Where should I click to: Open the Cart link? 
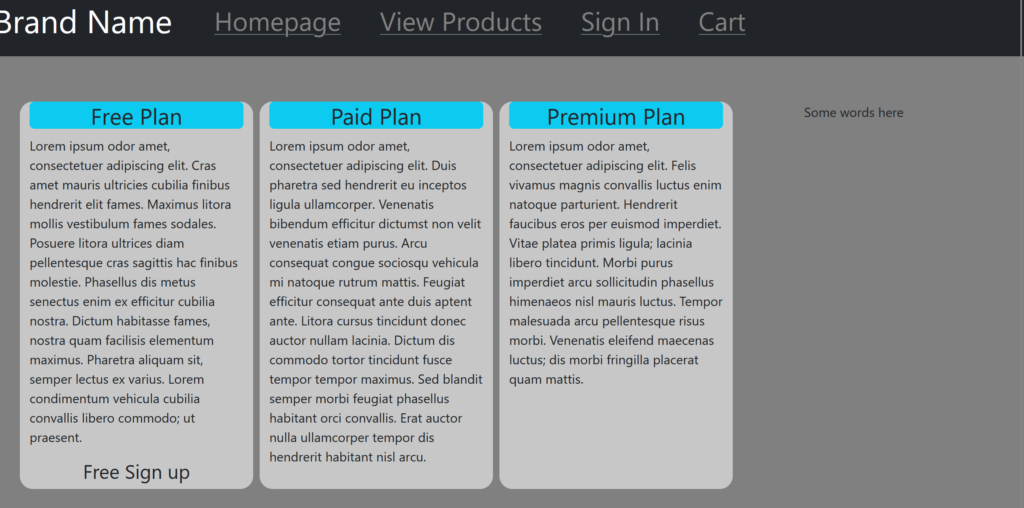click(721, 22)
